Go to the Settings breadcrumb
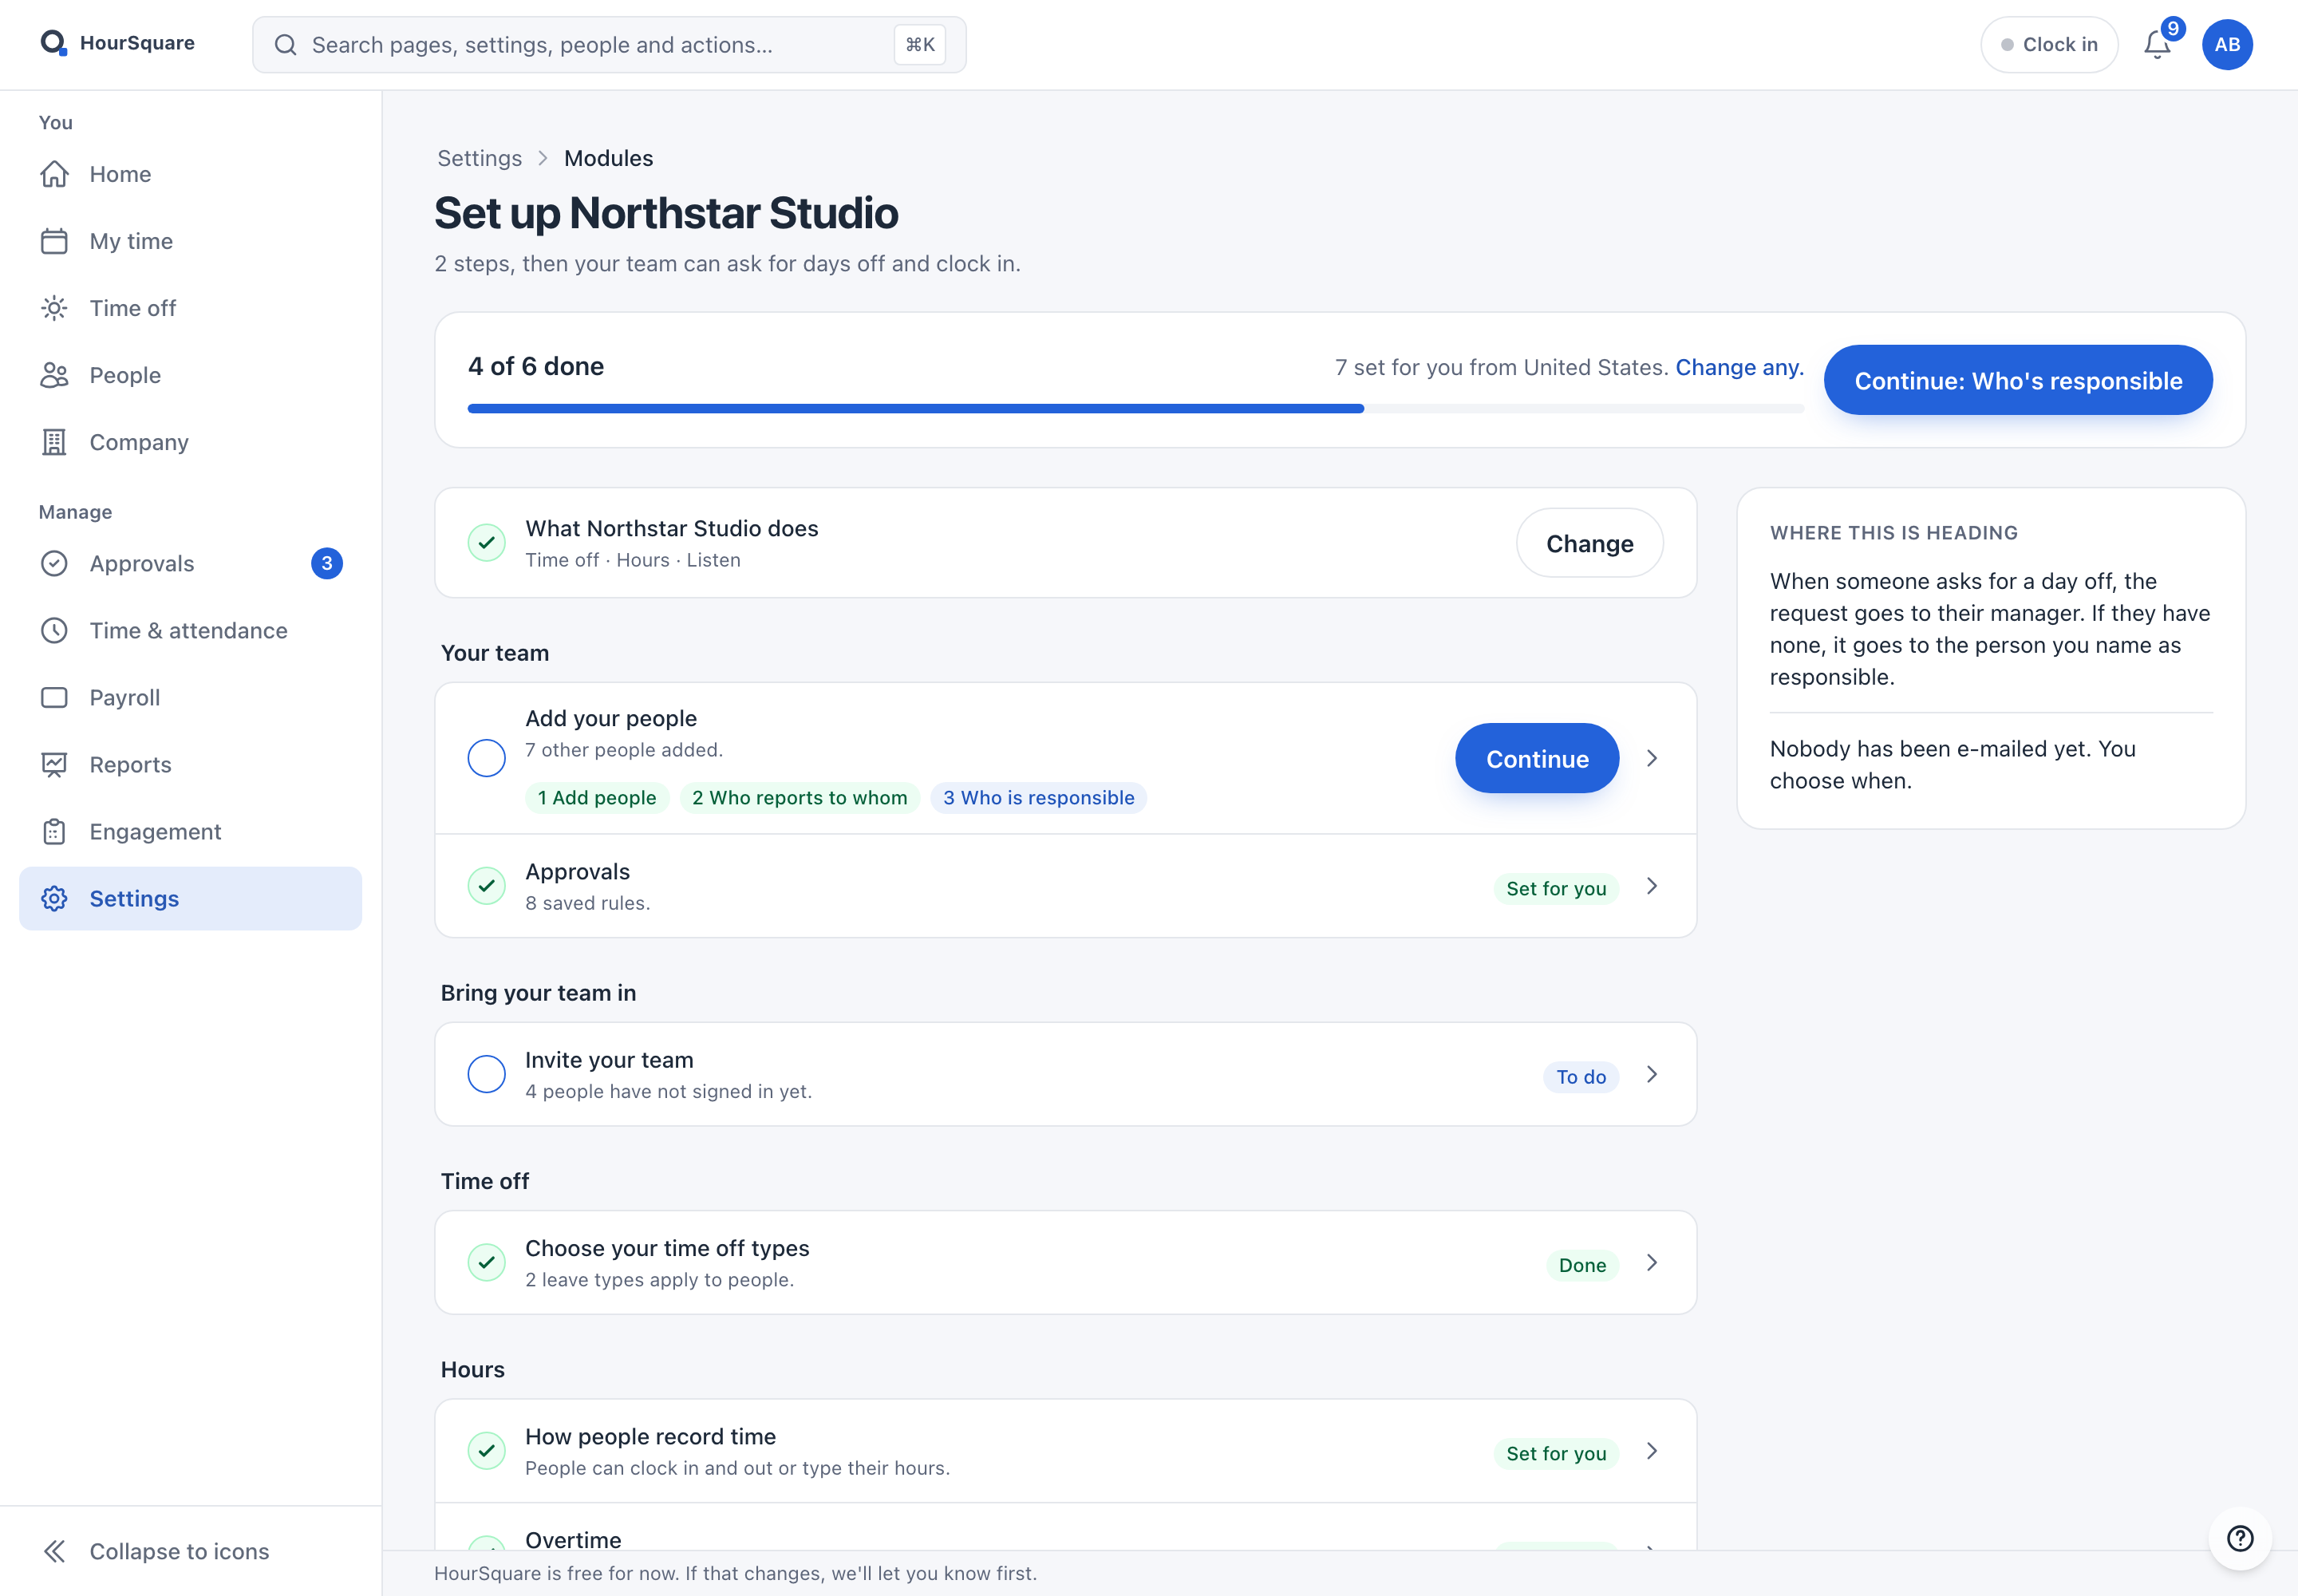The height and width of the screenshot is (1596, 2298). tap(479, 158)
